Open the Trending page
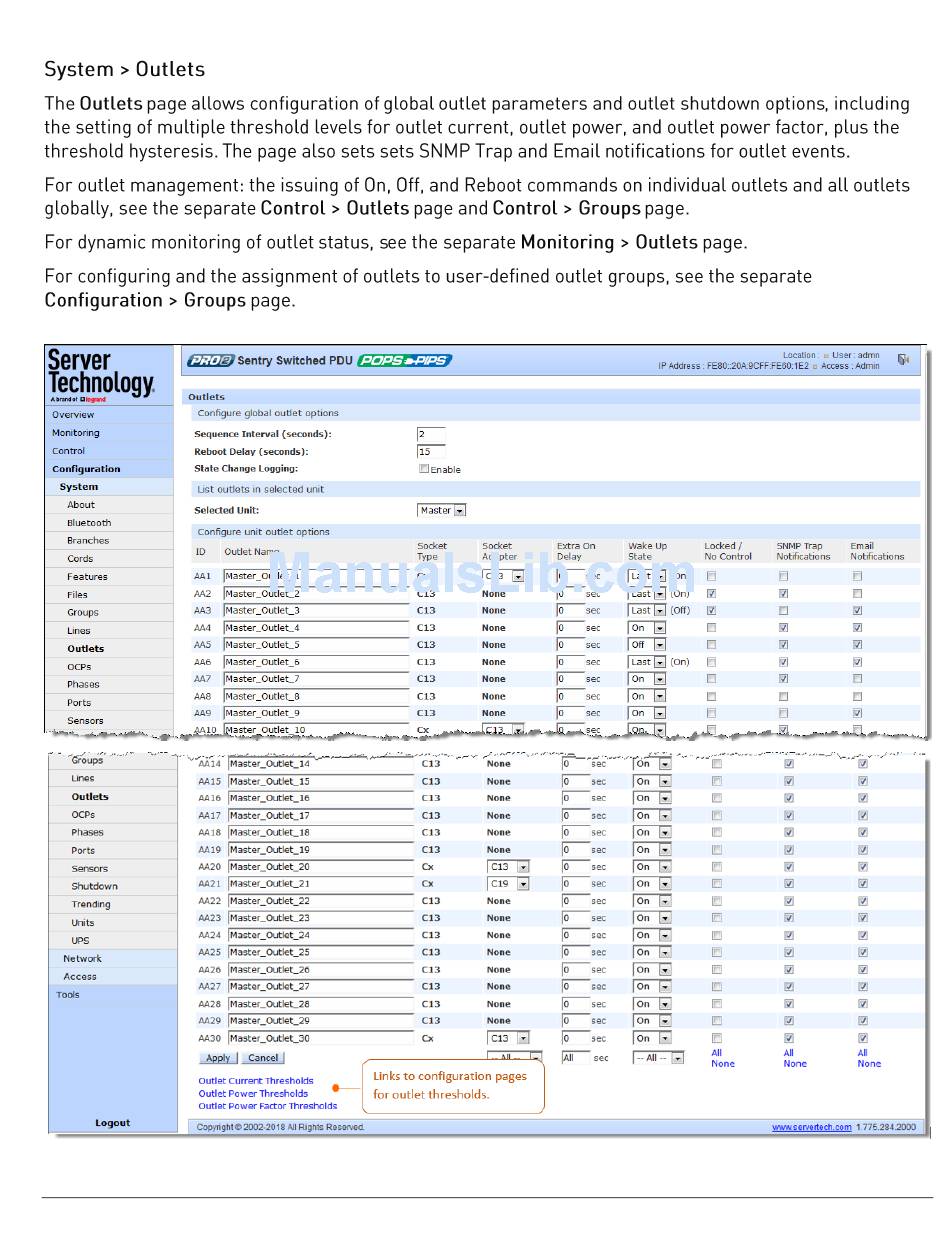 coord(91,904)
